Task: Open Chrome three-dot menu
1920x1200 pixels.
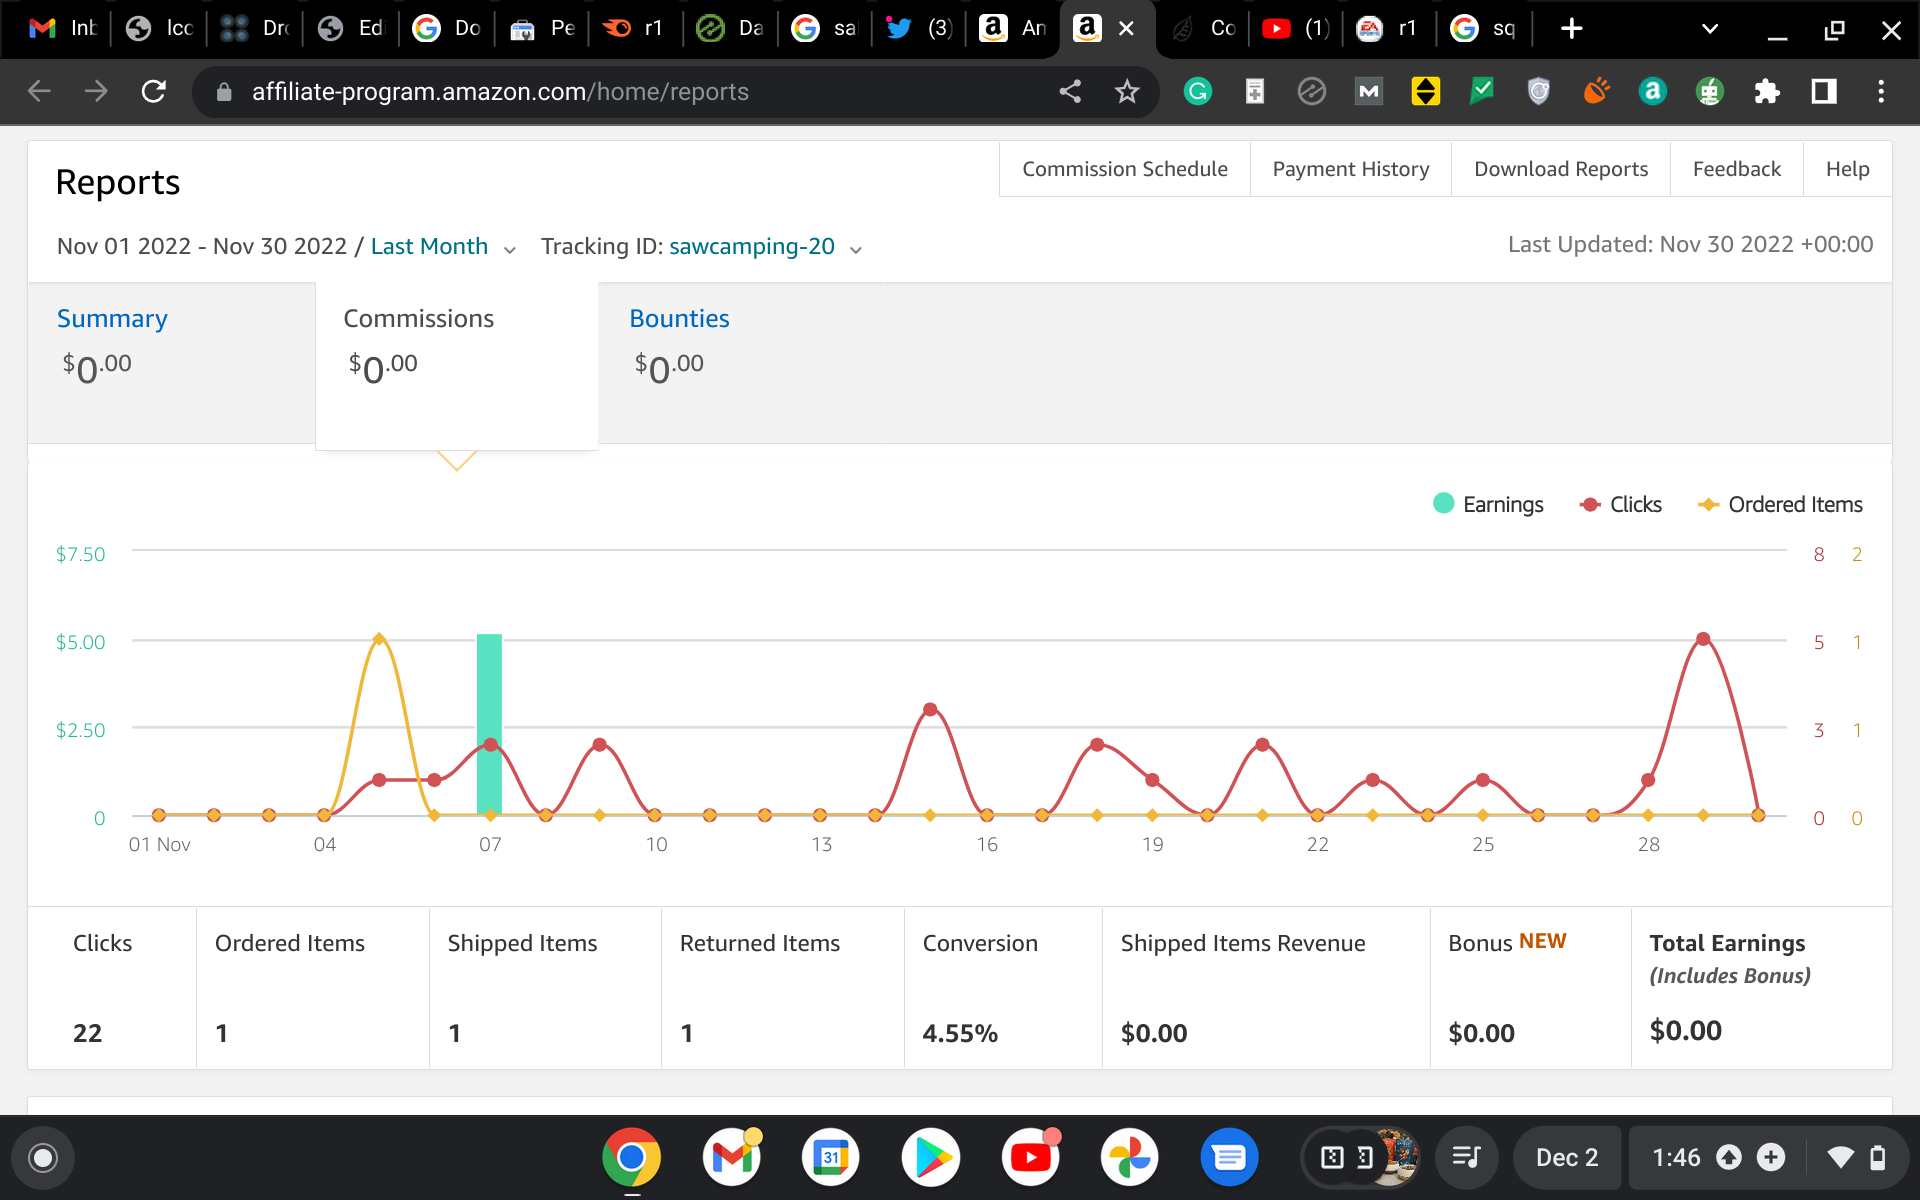Action: (1881, 92)
